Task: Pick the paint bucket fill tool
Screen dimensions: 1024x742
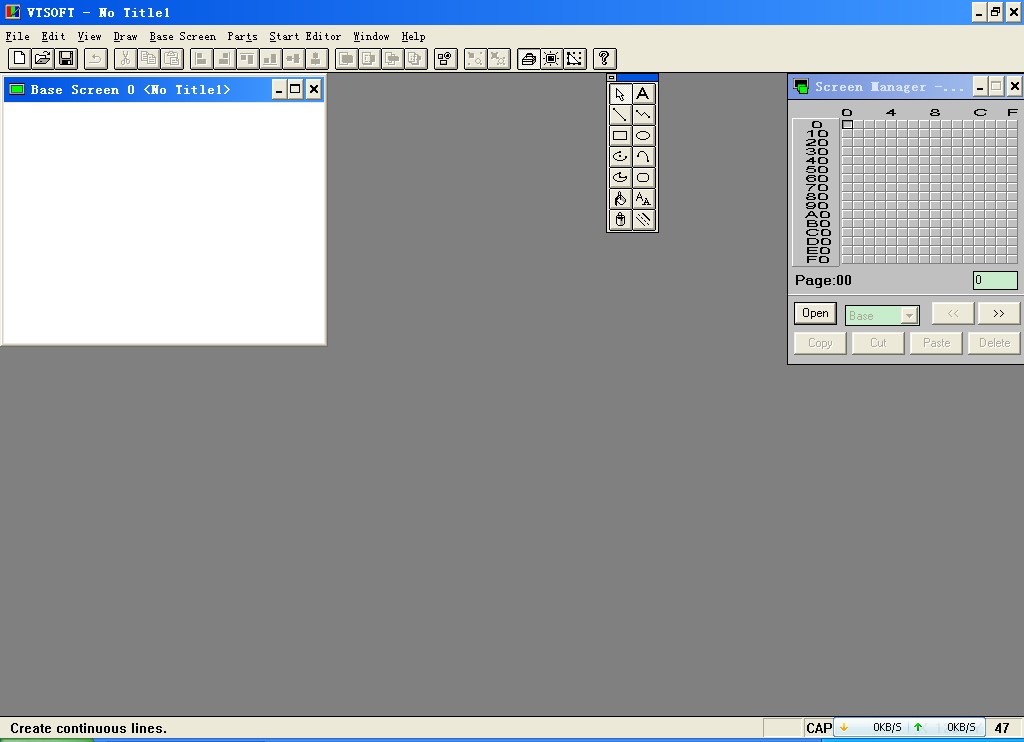Action: click(620, 199)
